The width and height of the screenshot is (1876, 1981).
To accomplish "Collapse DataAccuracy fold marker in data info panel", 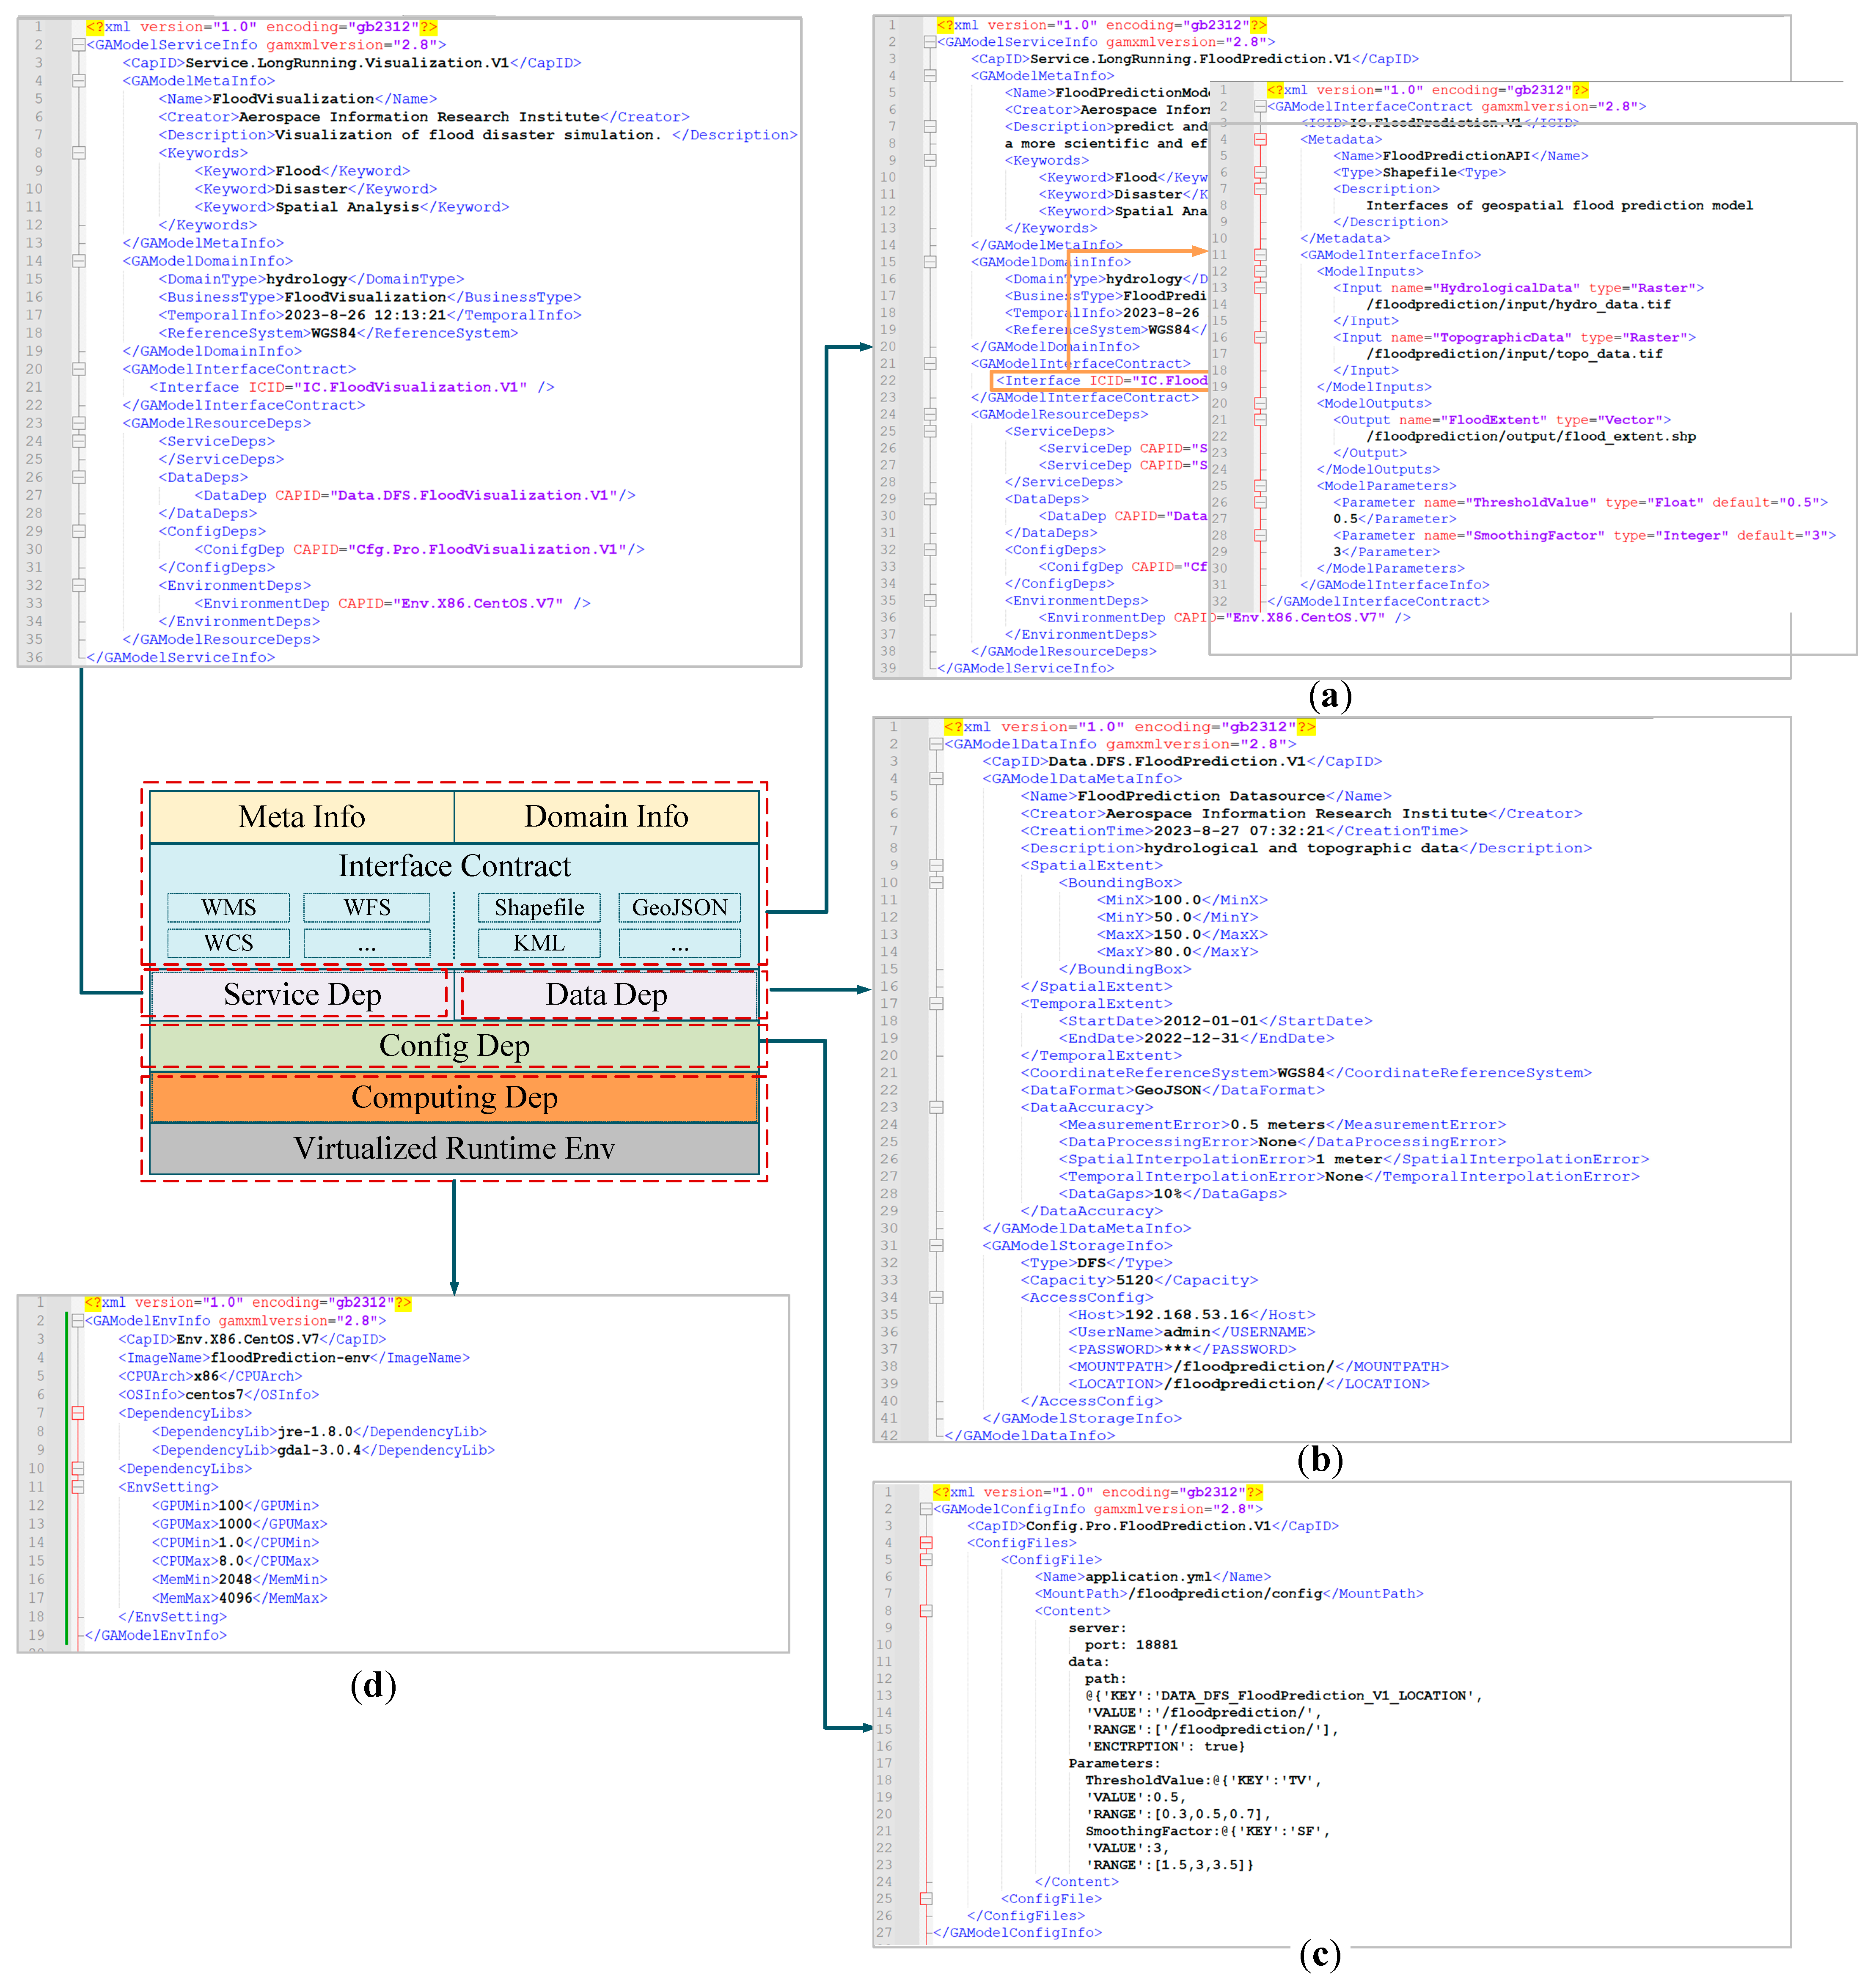I will pyautogui.click(x=936, y=1108).
